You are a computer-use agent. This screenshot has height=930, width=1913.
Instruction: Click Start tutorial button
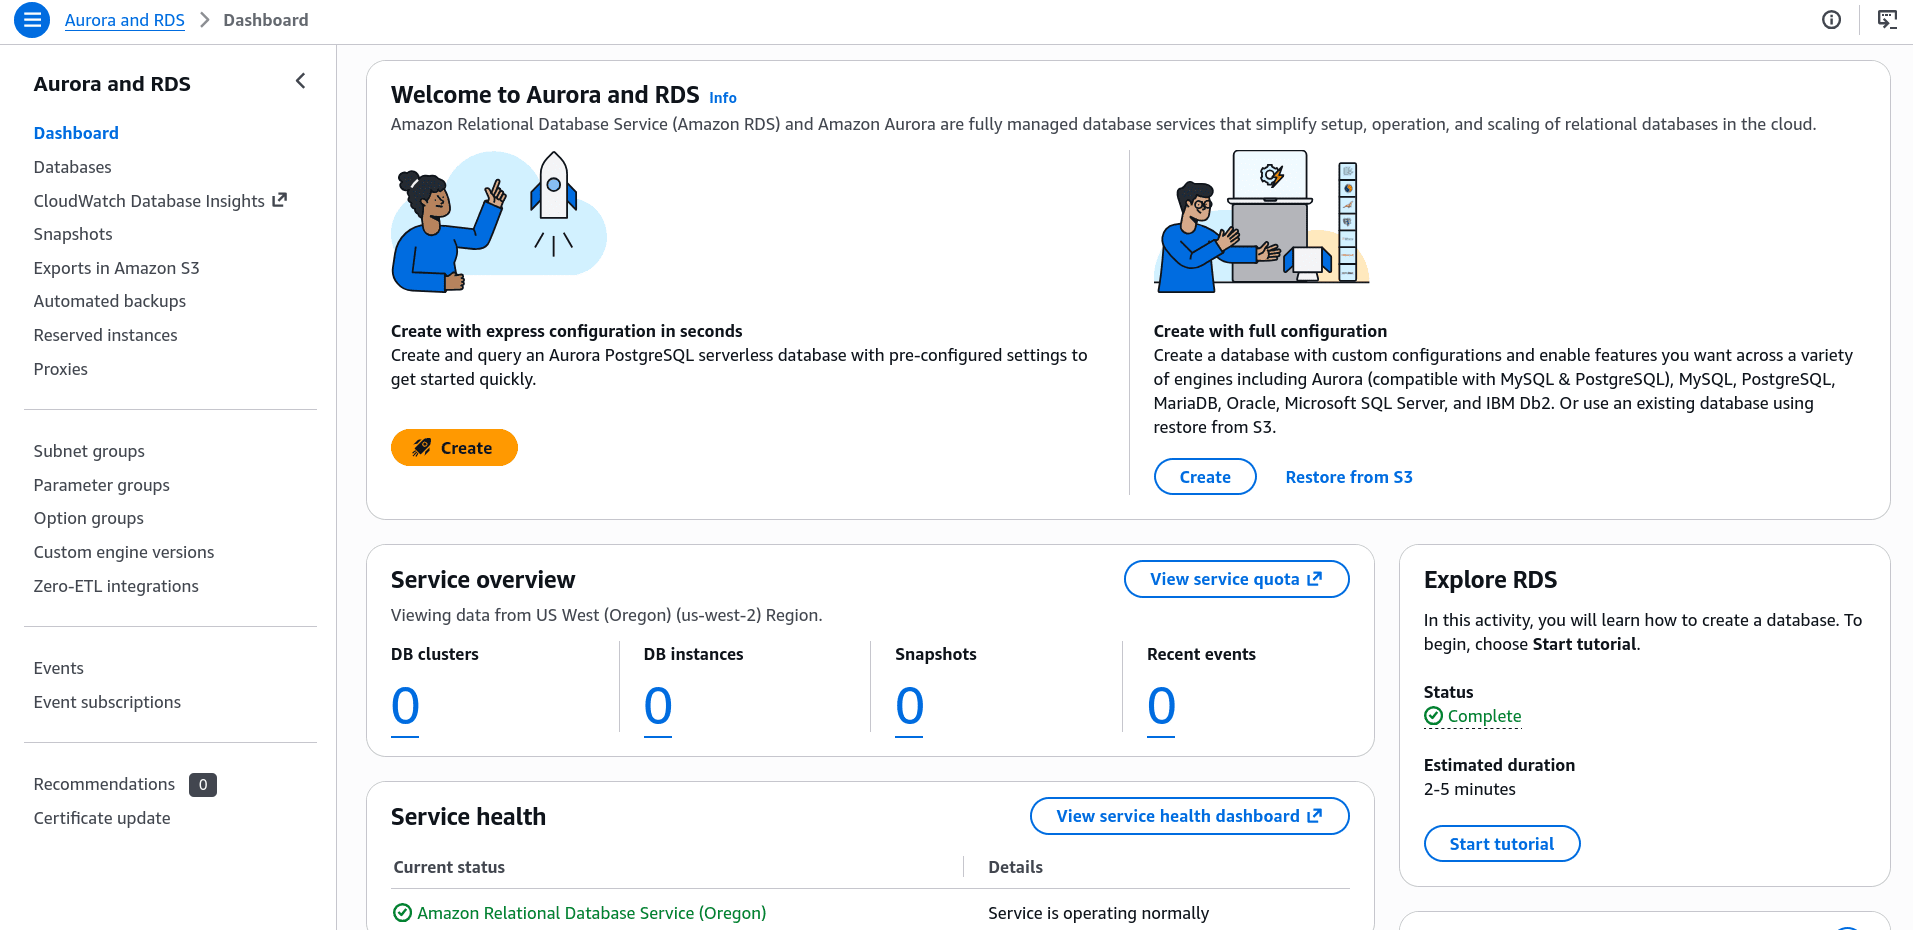pyautogui.click(x=1502, y=844)
